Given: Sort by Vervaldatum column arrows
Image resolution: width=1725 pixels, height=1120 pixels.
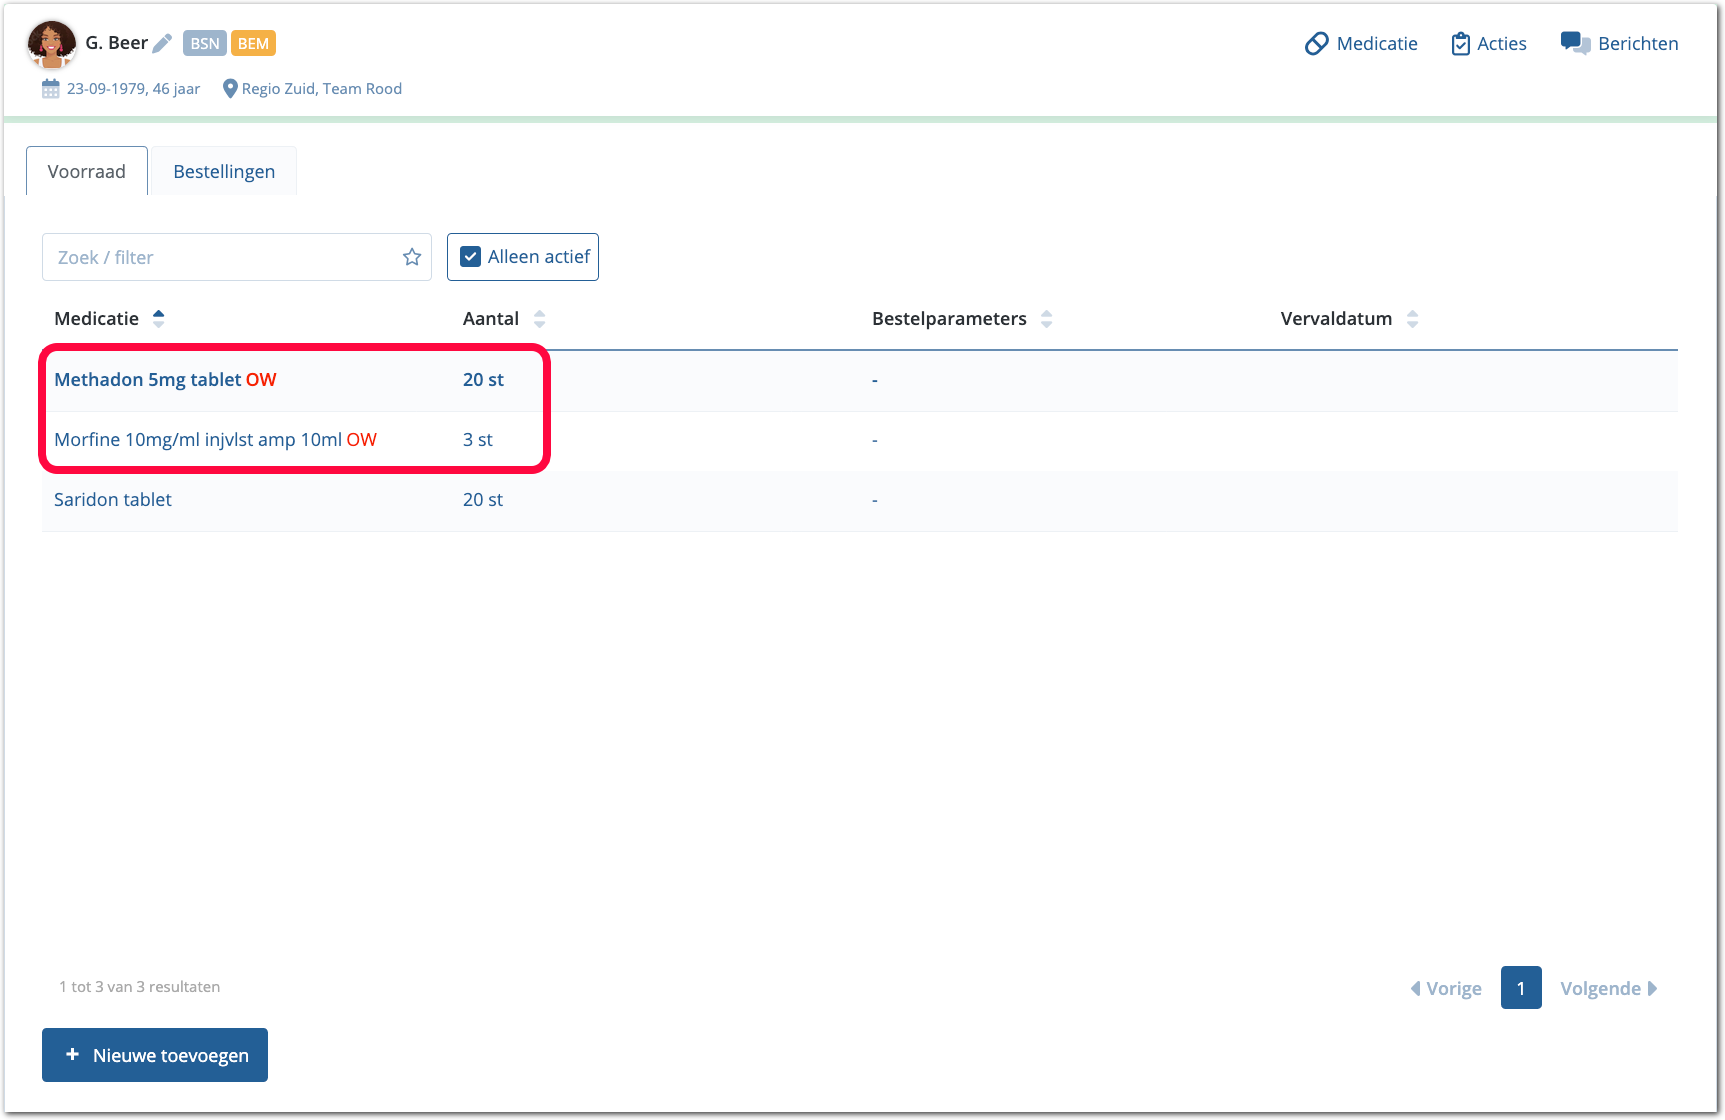Looking at the screenshot, I should 1412,319.
